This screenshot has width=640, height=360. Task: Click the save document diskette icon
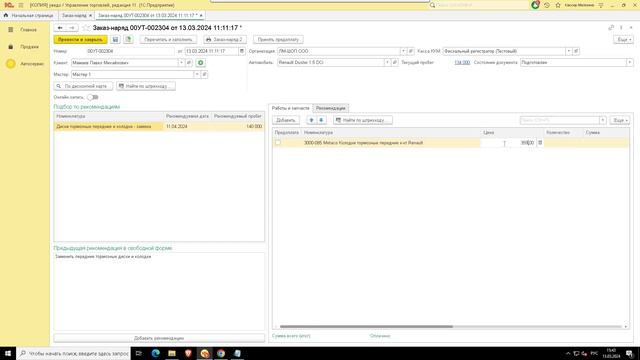115,40
